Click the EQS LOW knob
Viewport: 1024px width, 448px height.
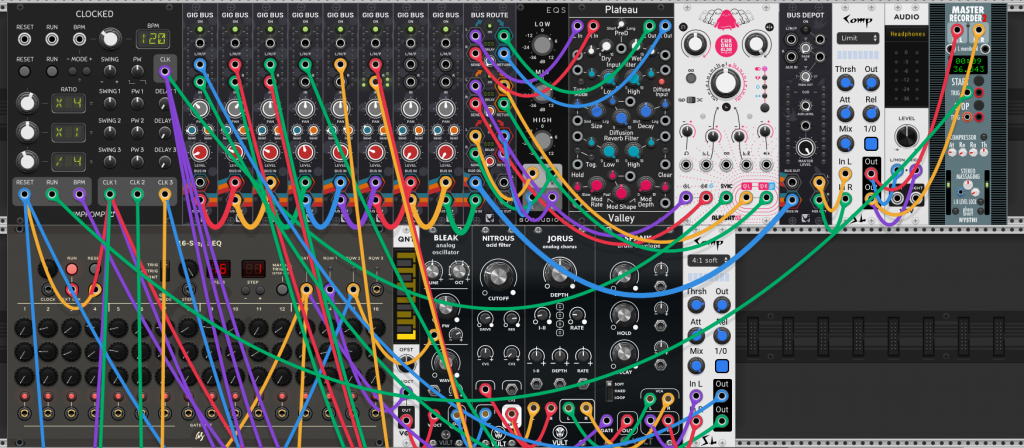(542, 44)
